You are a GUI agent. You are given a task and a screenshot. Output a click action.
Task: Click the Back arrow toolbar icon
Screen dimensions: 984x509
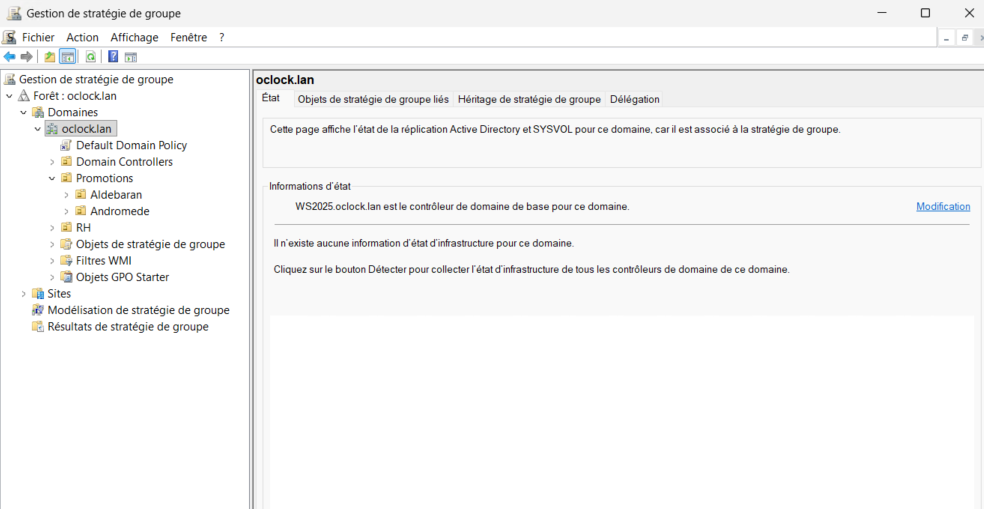(10, 57)
